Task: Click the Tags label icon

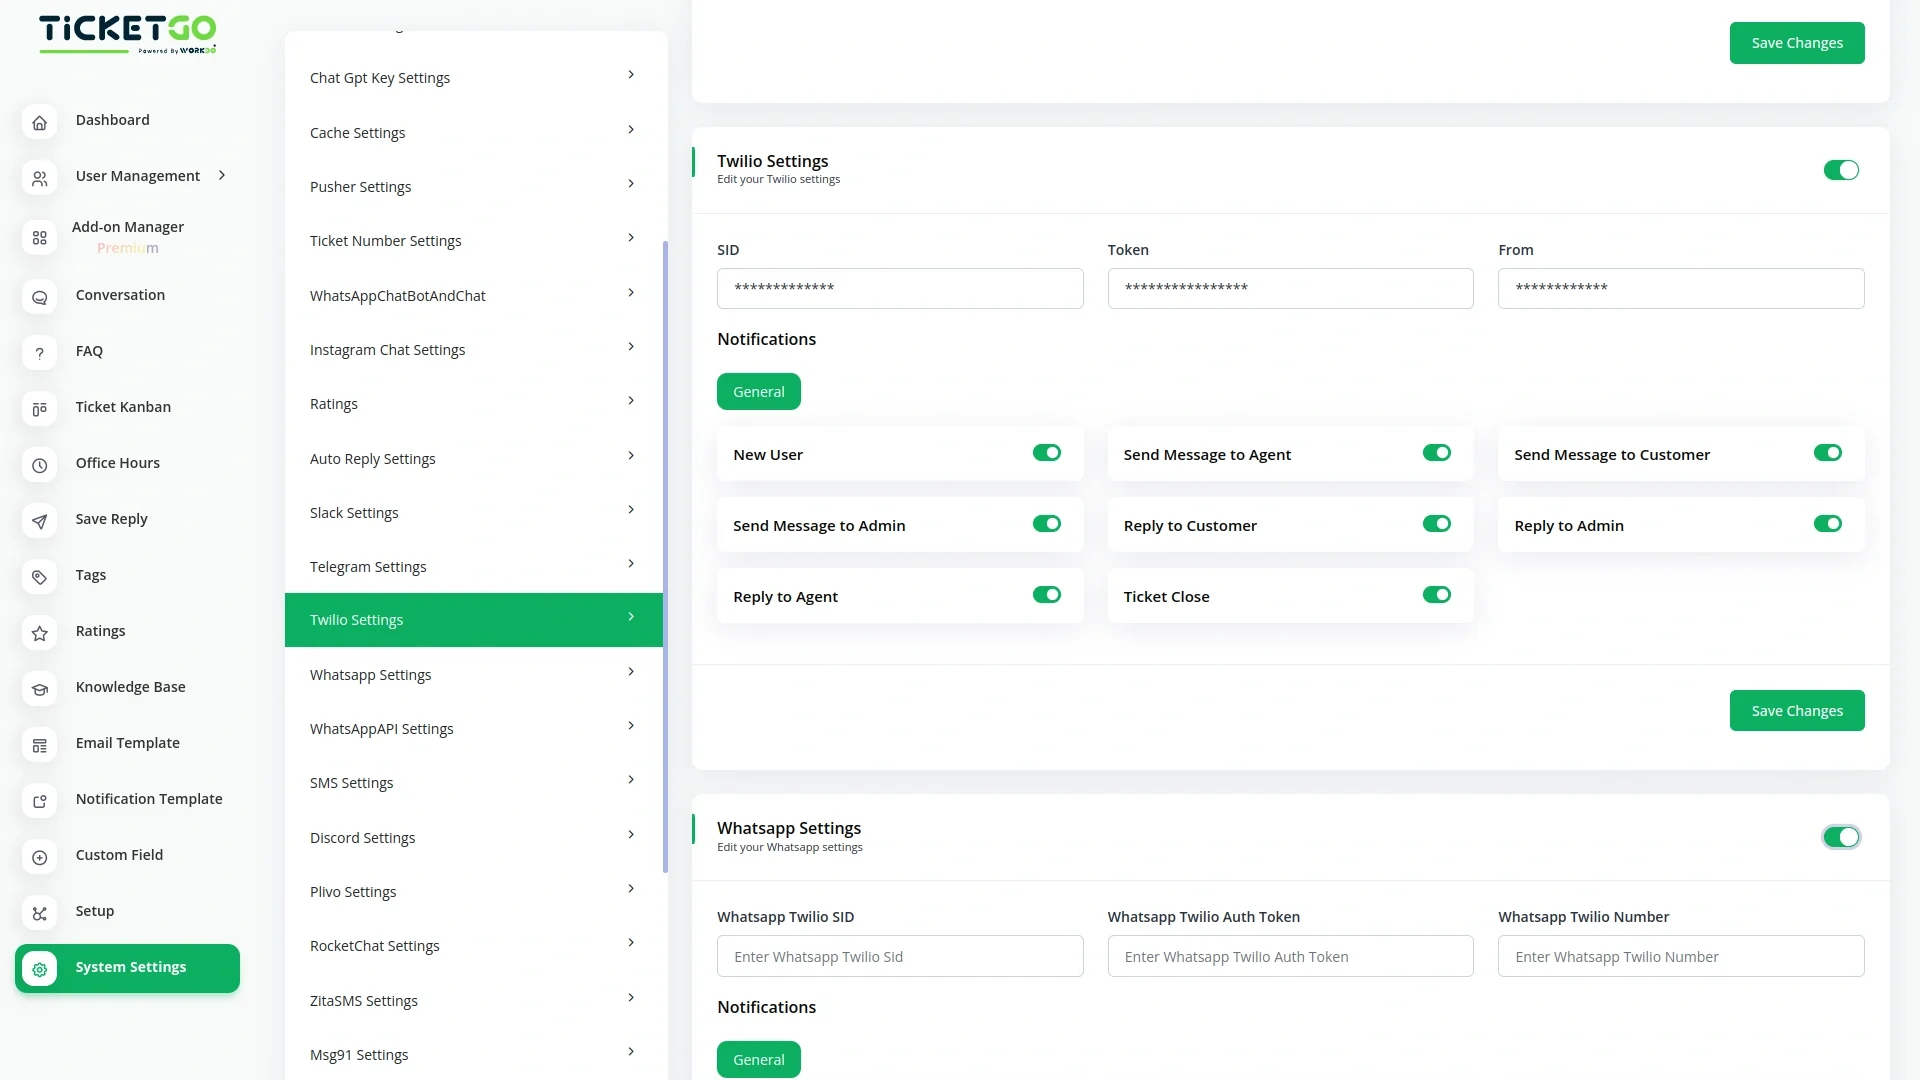Action: pos(39,577)
